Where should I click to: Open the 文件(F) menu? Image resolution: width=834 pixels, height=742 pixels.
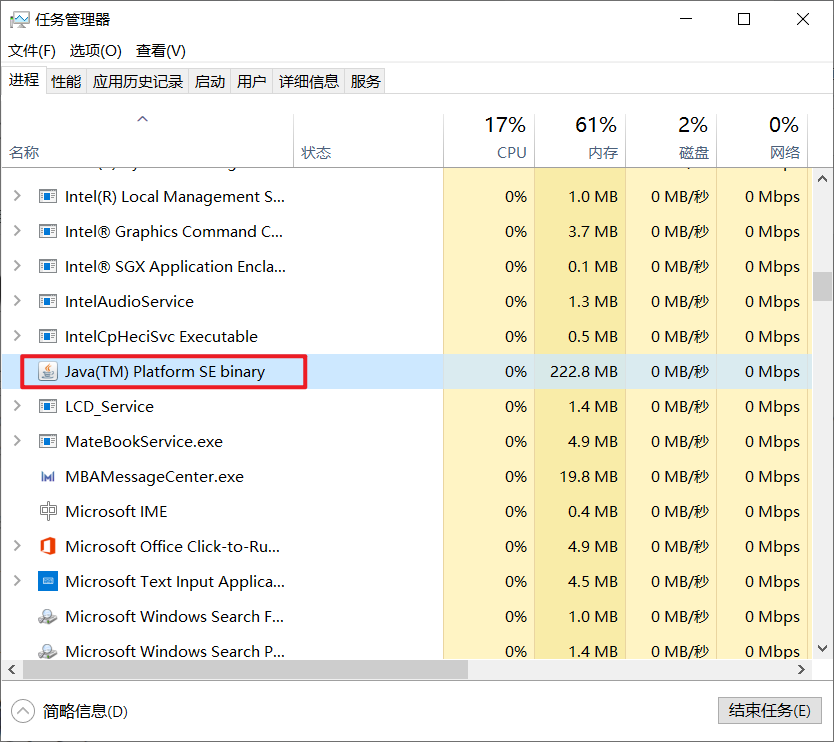(32, 51)
